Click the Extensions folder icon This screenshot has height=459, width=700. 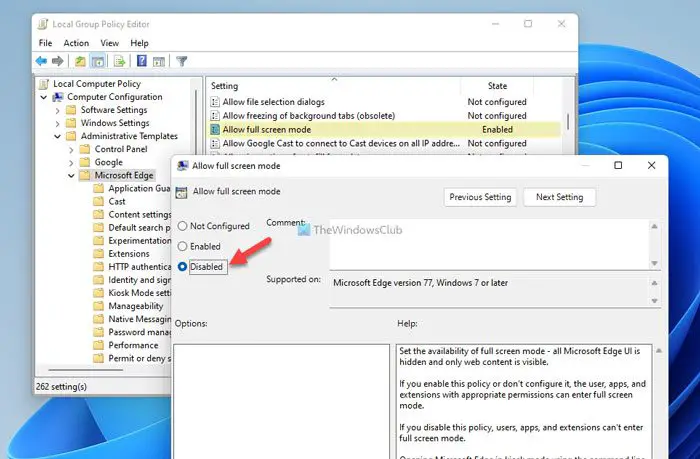[x=99, y=254]
